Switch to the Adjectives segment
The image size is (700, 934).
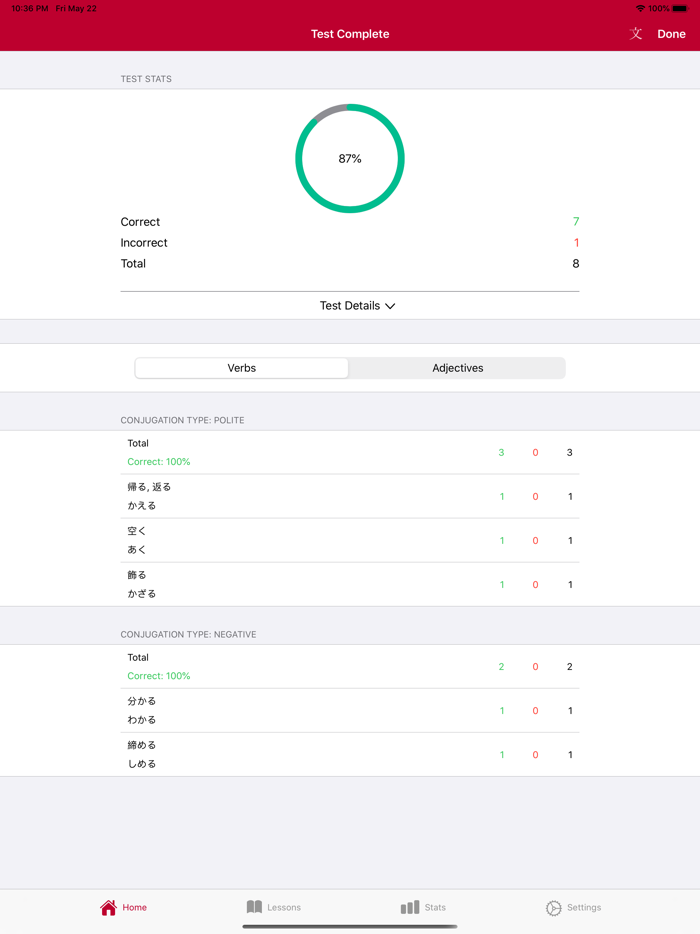click(x=458, y=368)
